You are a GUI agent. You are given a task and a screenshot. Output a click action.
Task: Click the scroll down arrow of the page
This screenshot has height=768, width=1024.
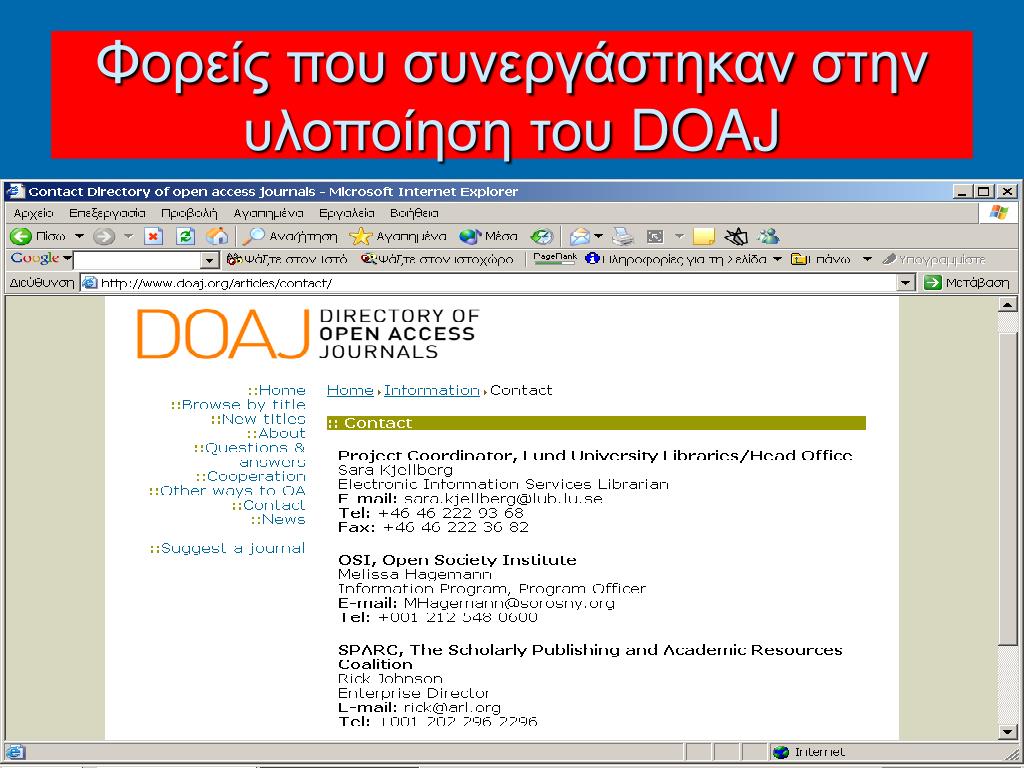click(1007, 732)
